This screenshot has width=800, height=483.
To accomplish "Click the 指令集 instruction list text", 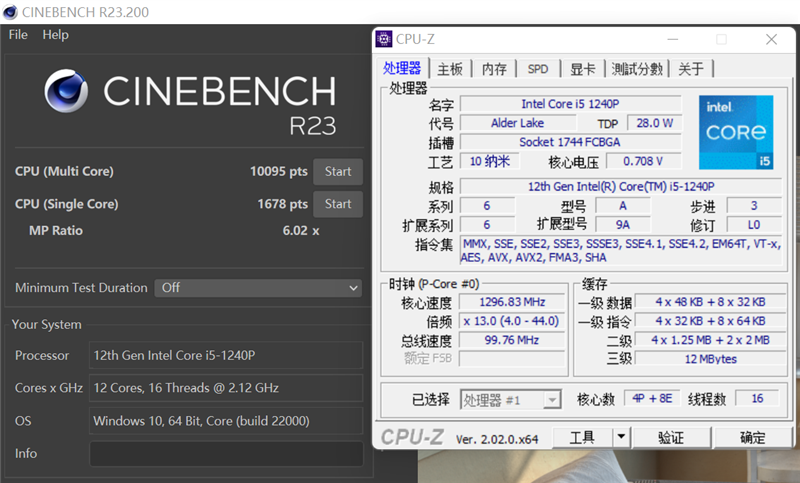I will click(x=621, y=250).
